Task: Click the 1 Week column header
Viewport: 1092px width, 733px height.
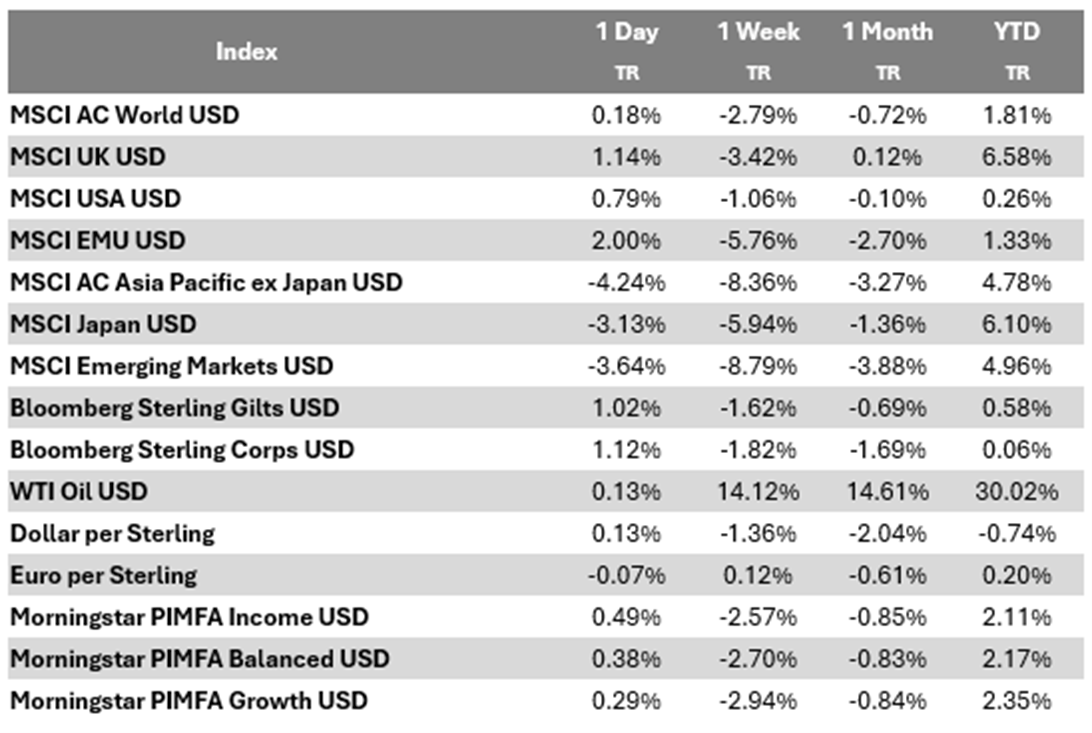Action: click(x=758, y=33)
